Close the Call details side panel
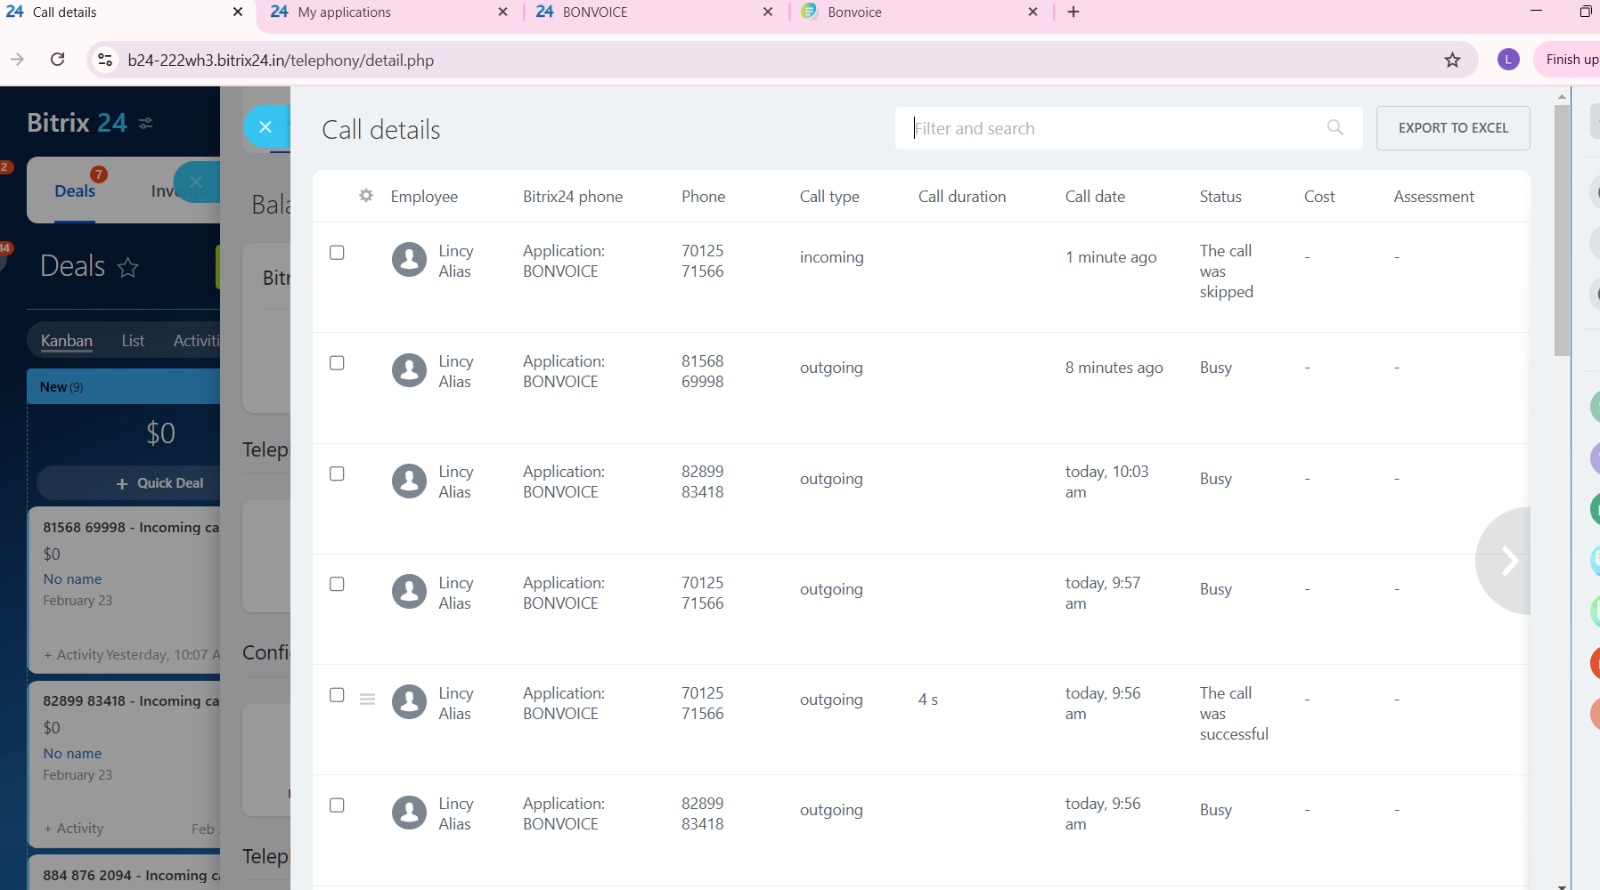Screen dimensions: 1600x890 [x=265, y=127]
